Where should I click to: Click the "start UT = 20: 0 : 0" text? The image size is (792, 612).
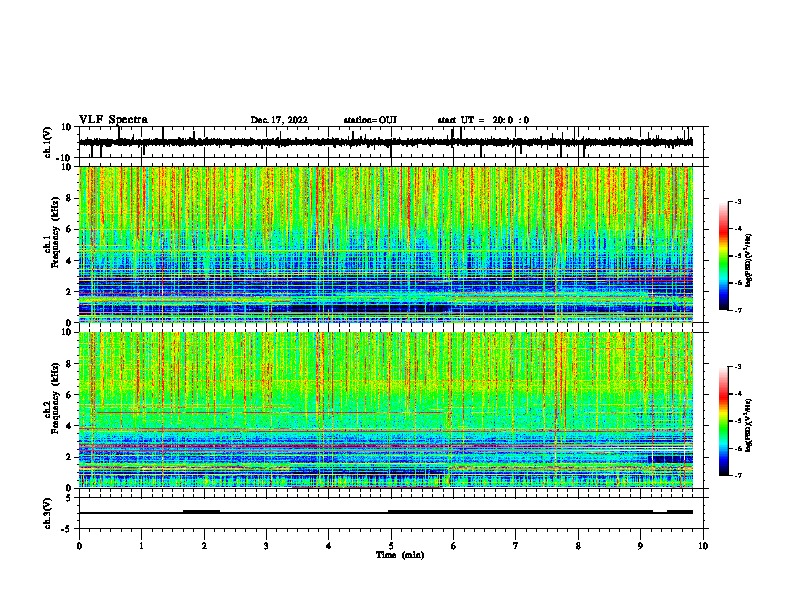[x=483, y=120]
